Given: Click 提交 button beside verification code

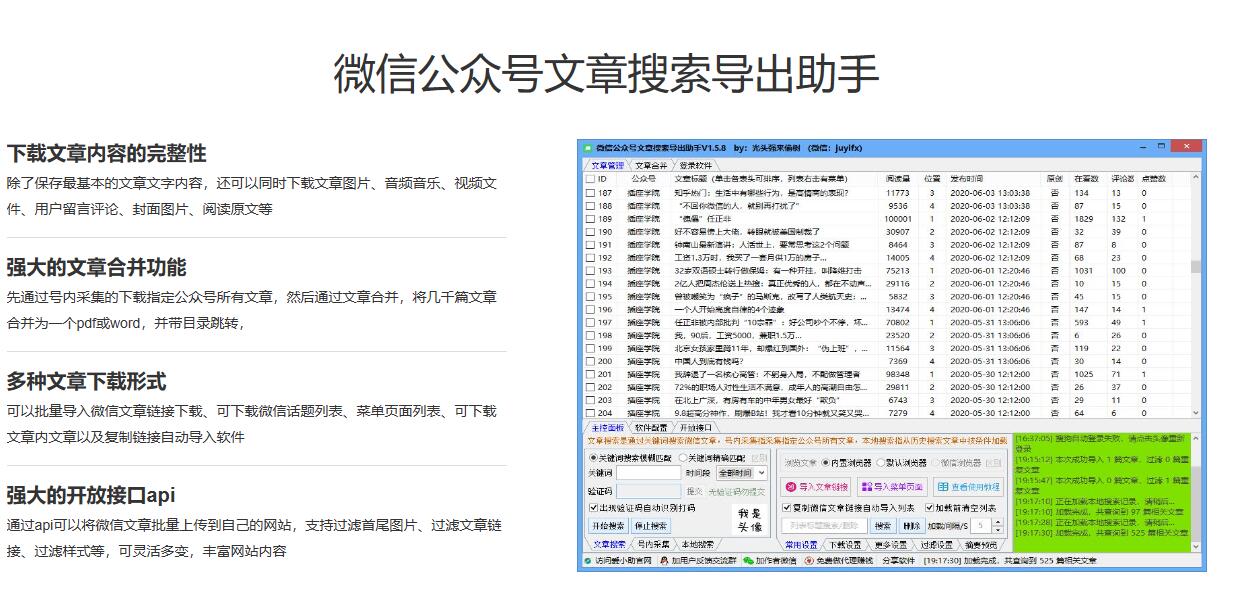Looking at the screenshot, I should [694, 491].
